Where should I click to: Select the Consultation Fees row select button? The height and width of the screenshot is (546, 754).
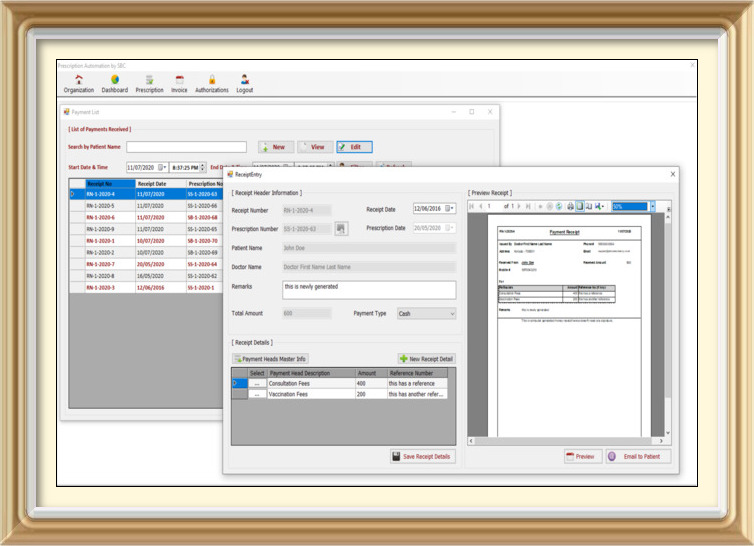(x=258, y=383)
